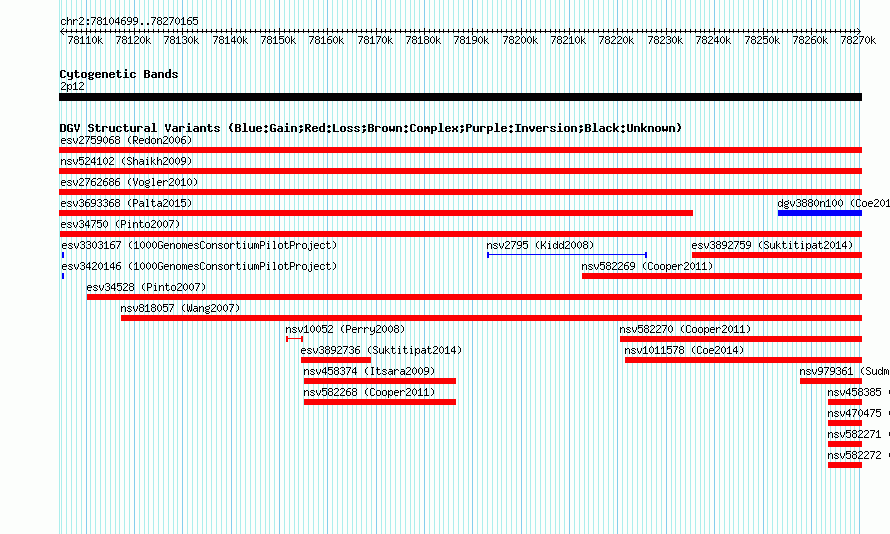Click the small red nsv10052 span marker
The image size is (890, 534).
295,339
